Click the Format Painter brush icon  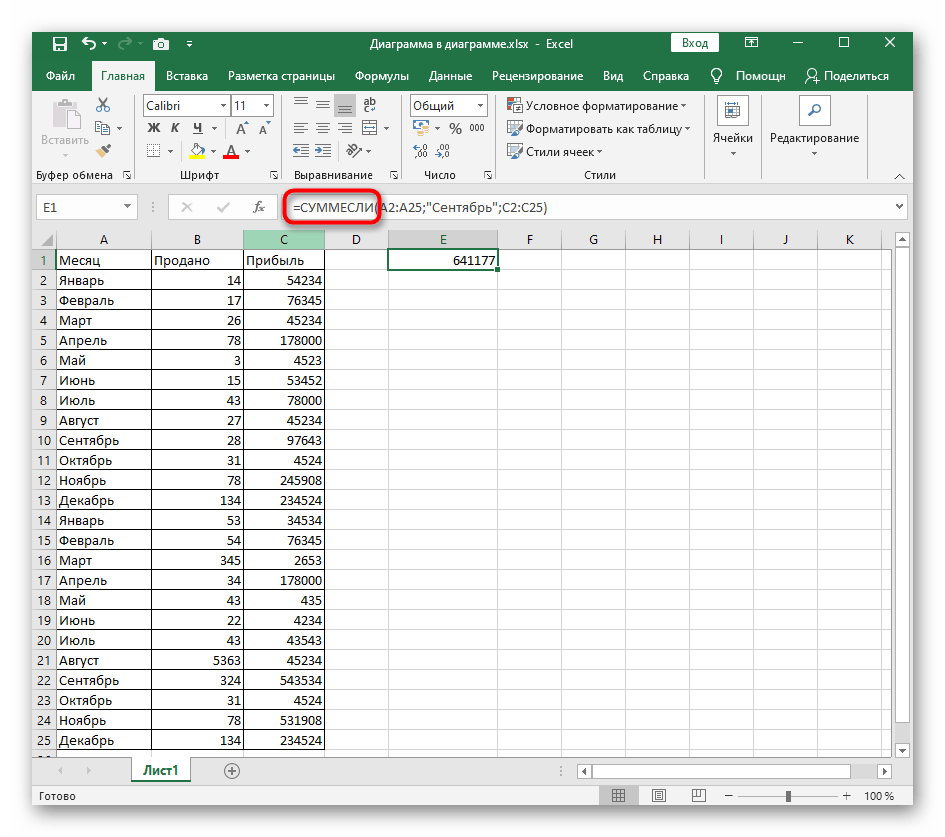point(103,149)
